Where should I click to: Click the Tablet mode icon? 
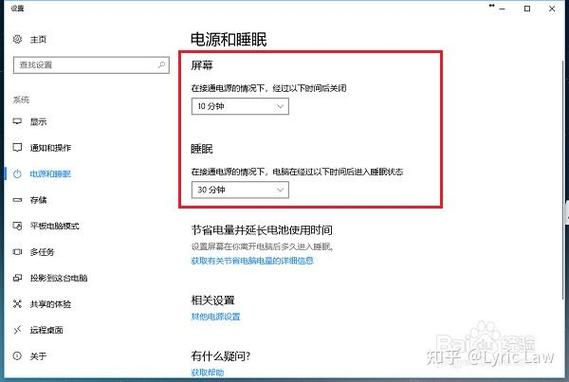coord(17,226)
